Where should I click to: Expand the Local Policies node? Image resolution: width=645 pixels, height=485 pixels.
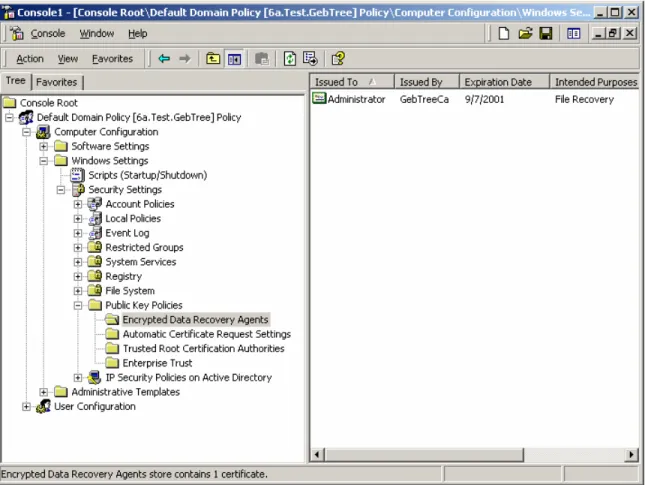78,219
